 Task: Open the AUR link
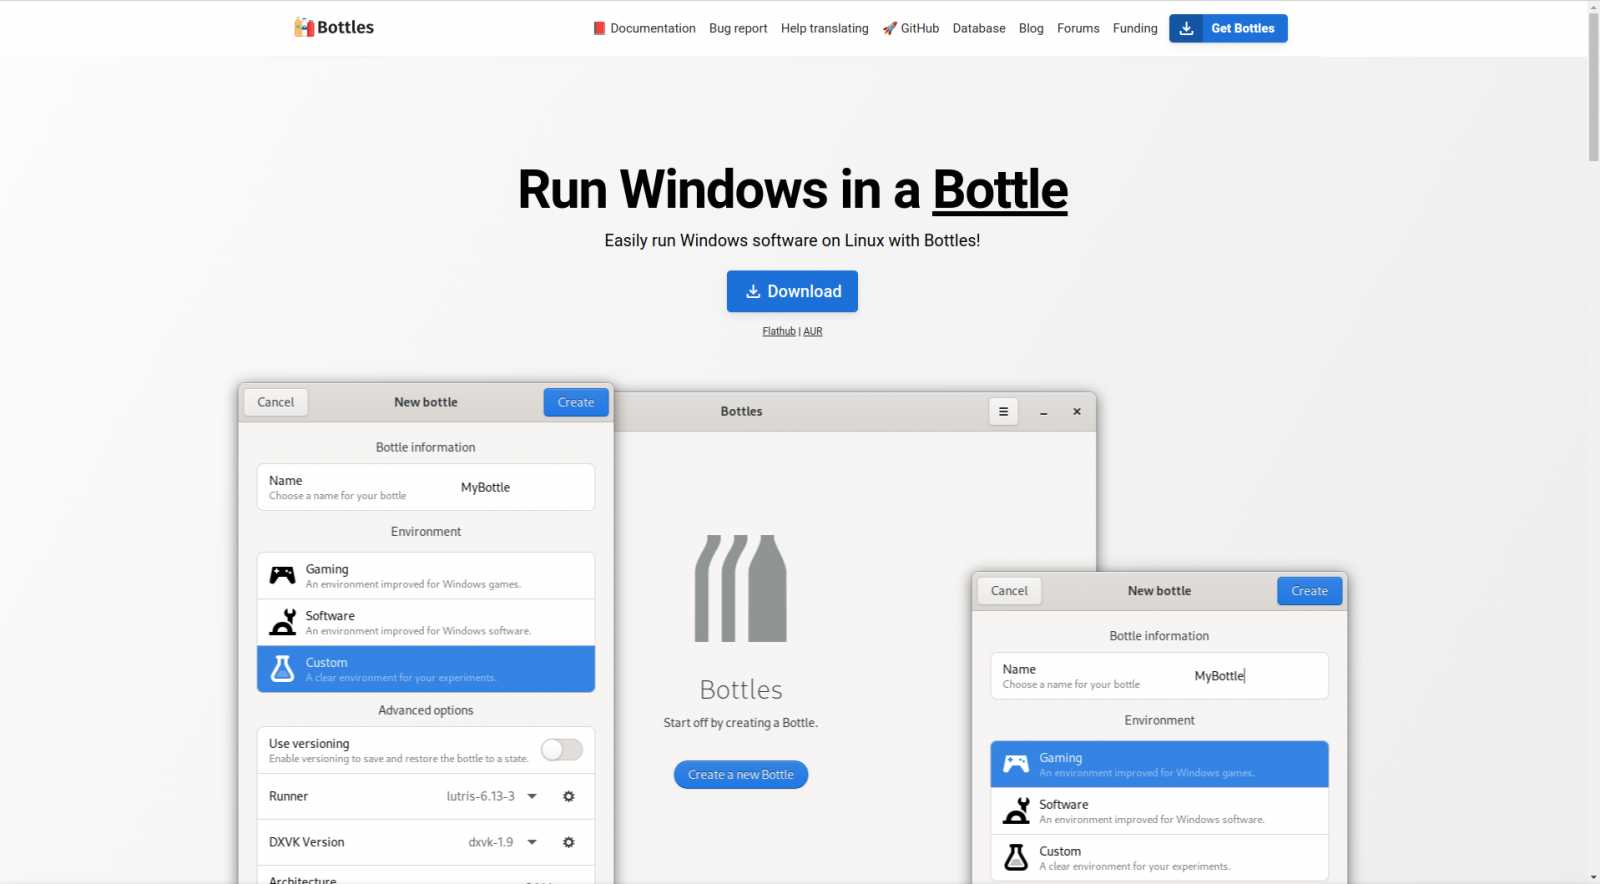(x=813, y=331)
